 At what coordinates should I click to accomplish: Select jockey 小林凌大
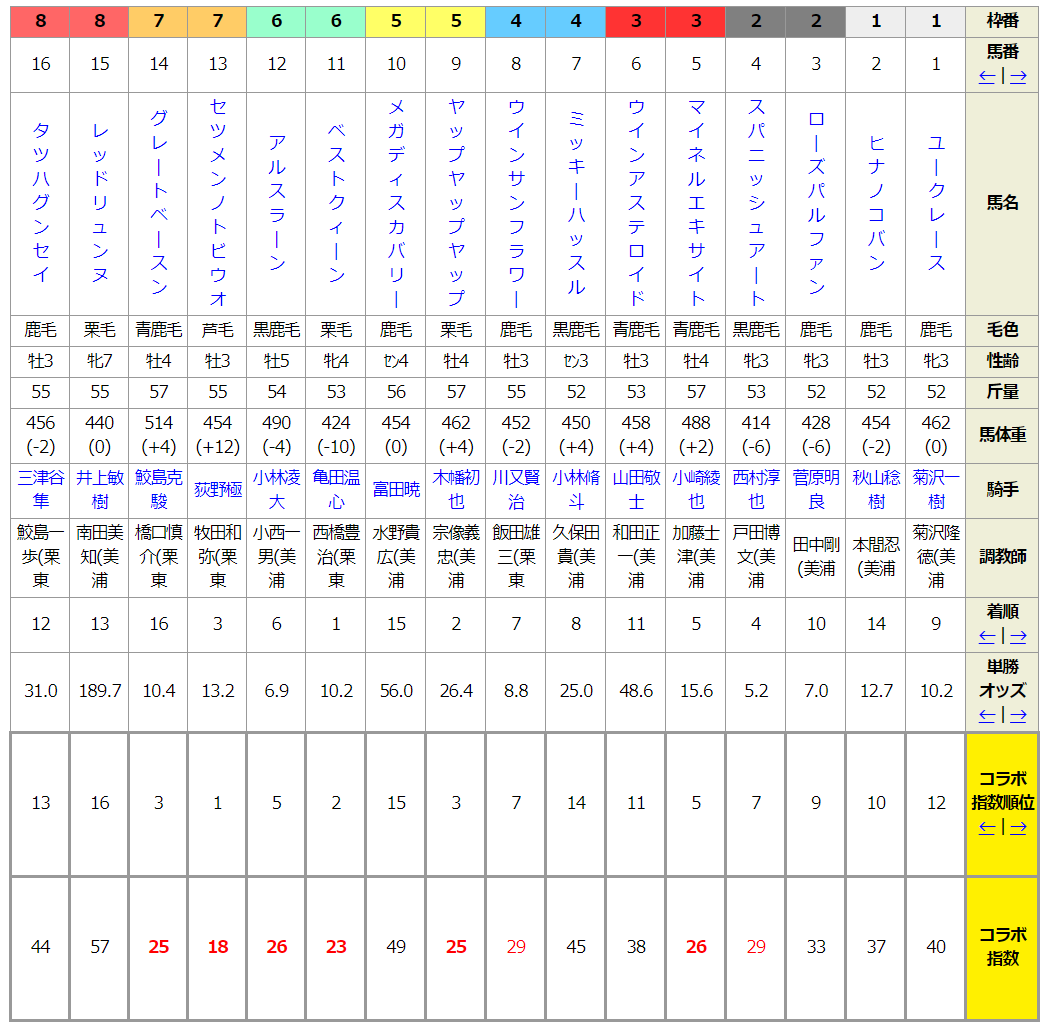coord(277,489)
